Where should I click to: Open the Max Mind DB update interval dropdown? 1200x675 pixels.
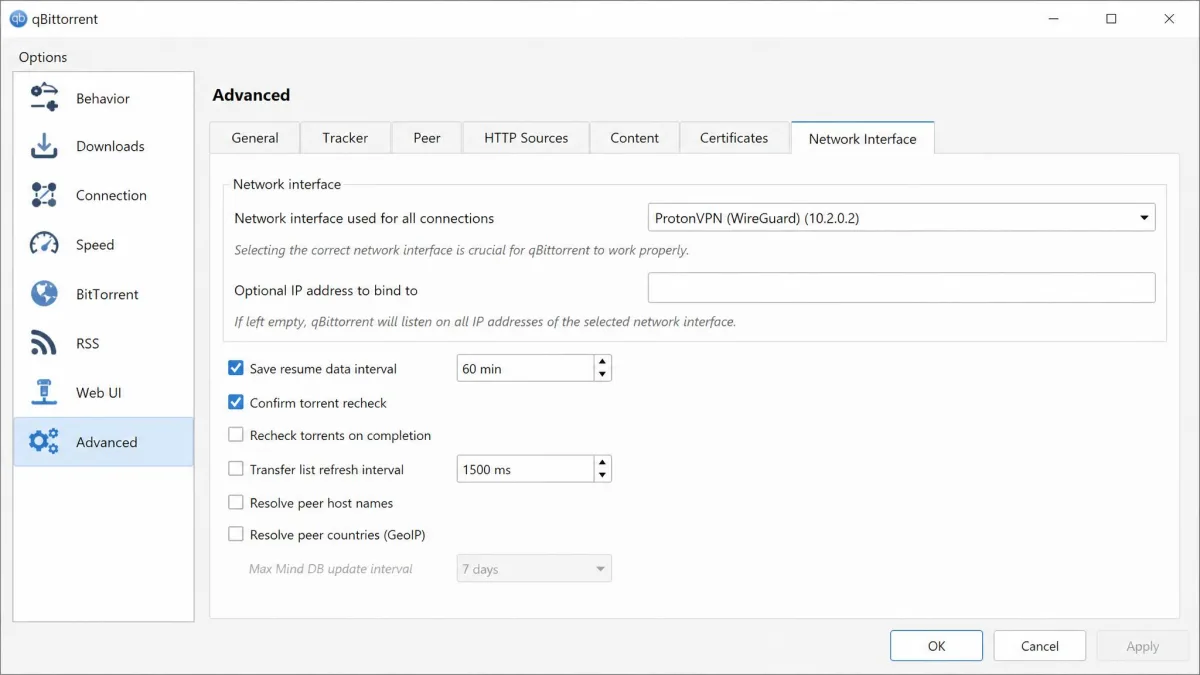534,569
